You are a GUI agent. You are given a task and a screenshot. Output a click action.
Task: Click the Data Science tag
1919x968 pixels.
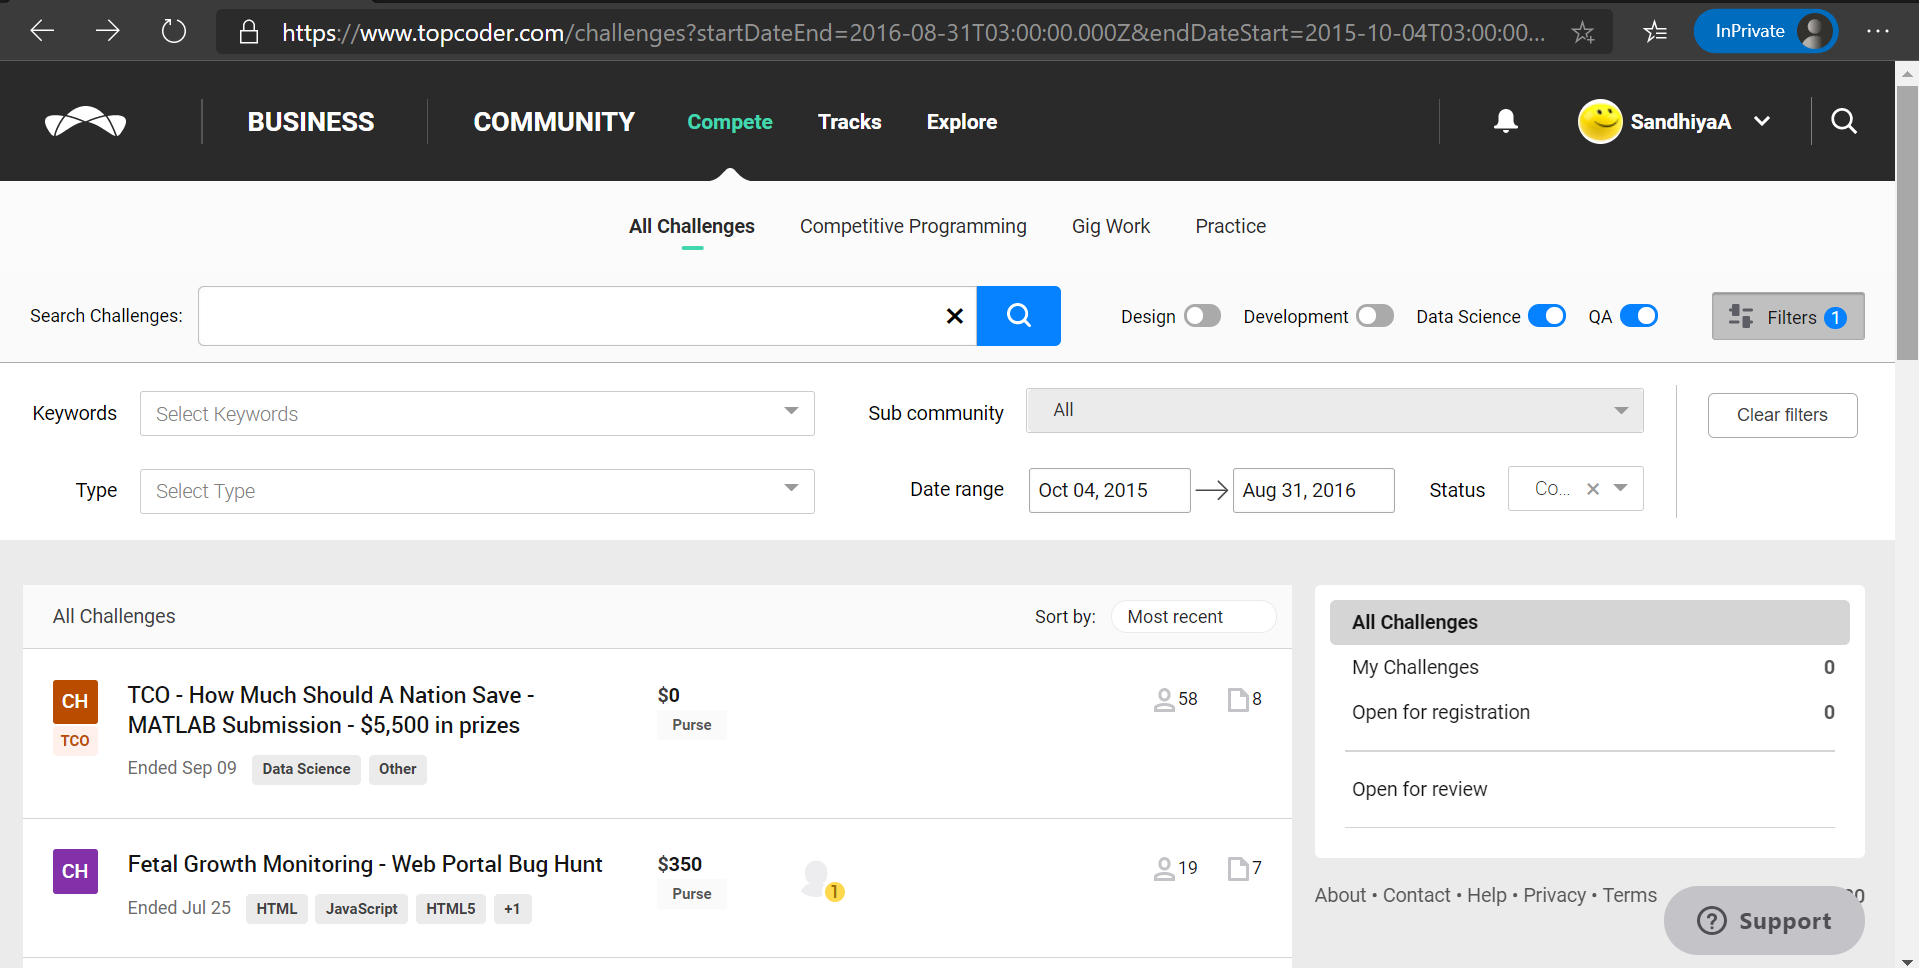(x=306, y=769)
